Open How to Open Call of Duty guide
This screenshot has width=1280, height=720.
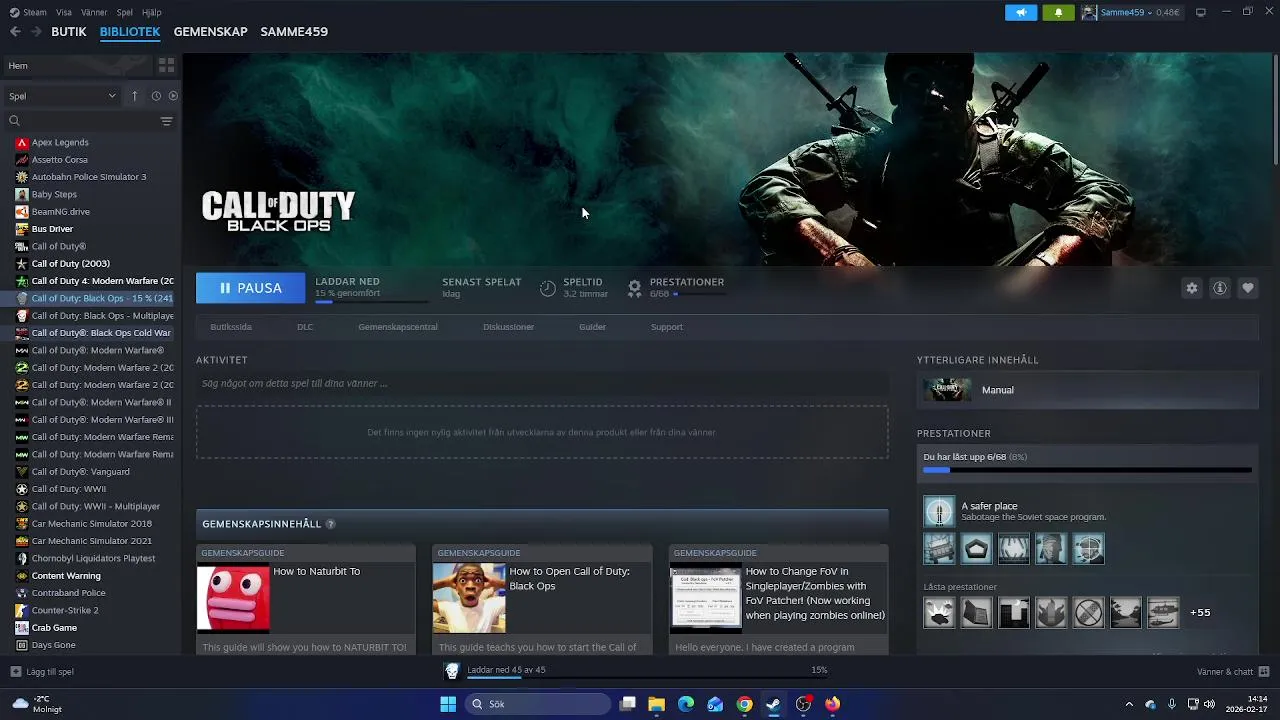click(542, 600)
